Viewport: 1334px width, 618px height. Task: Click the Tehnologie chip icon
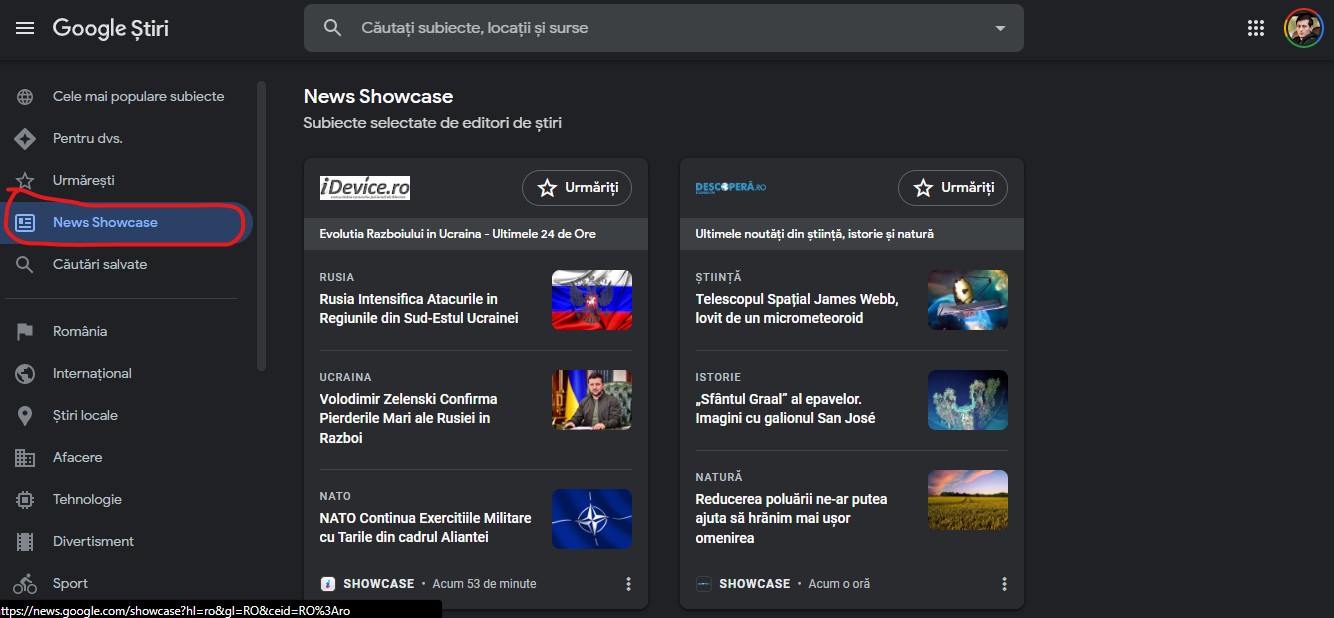click(x=25, y=500)
